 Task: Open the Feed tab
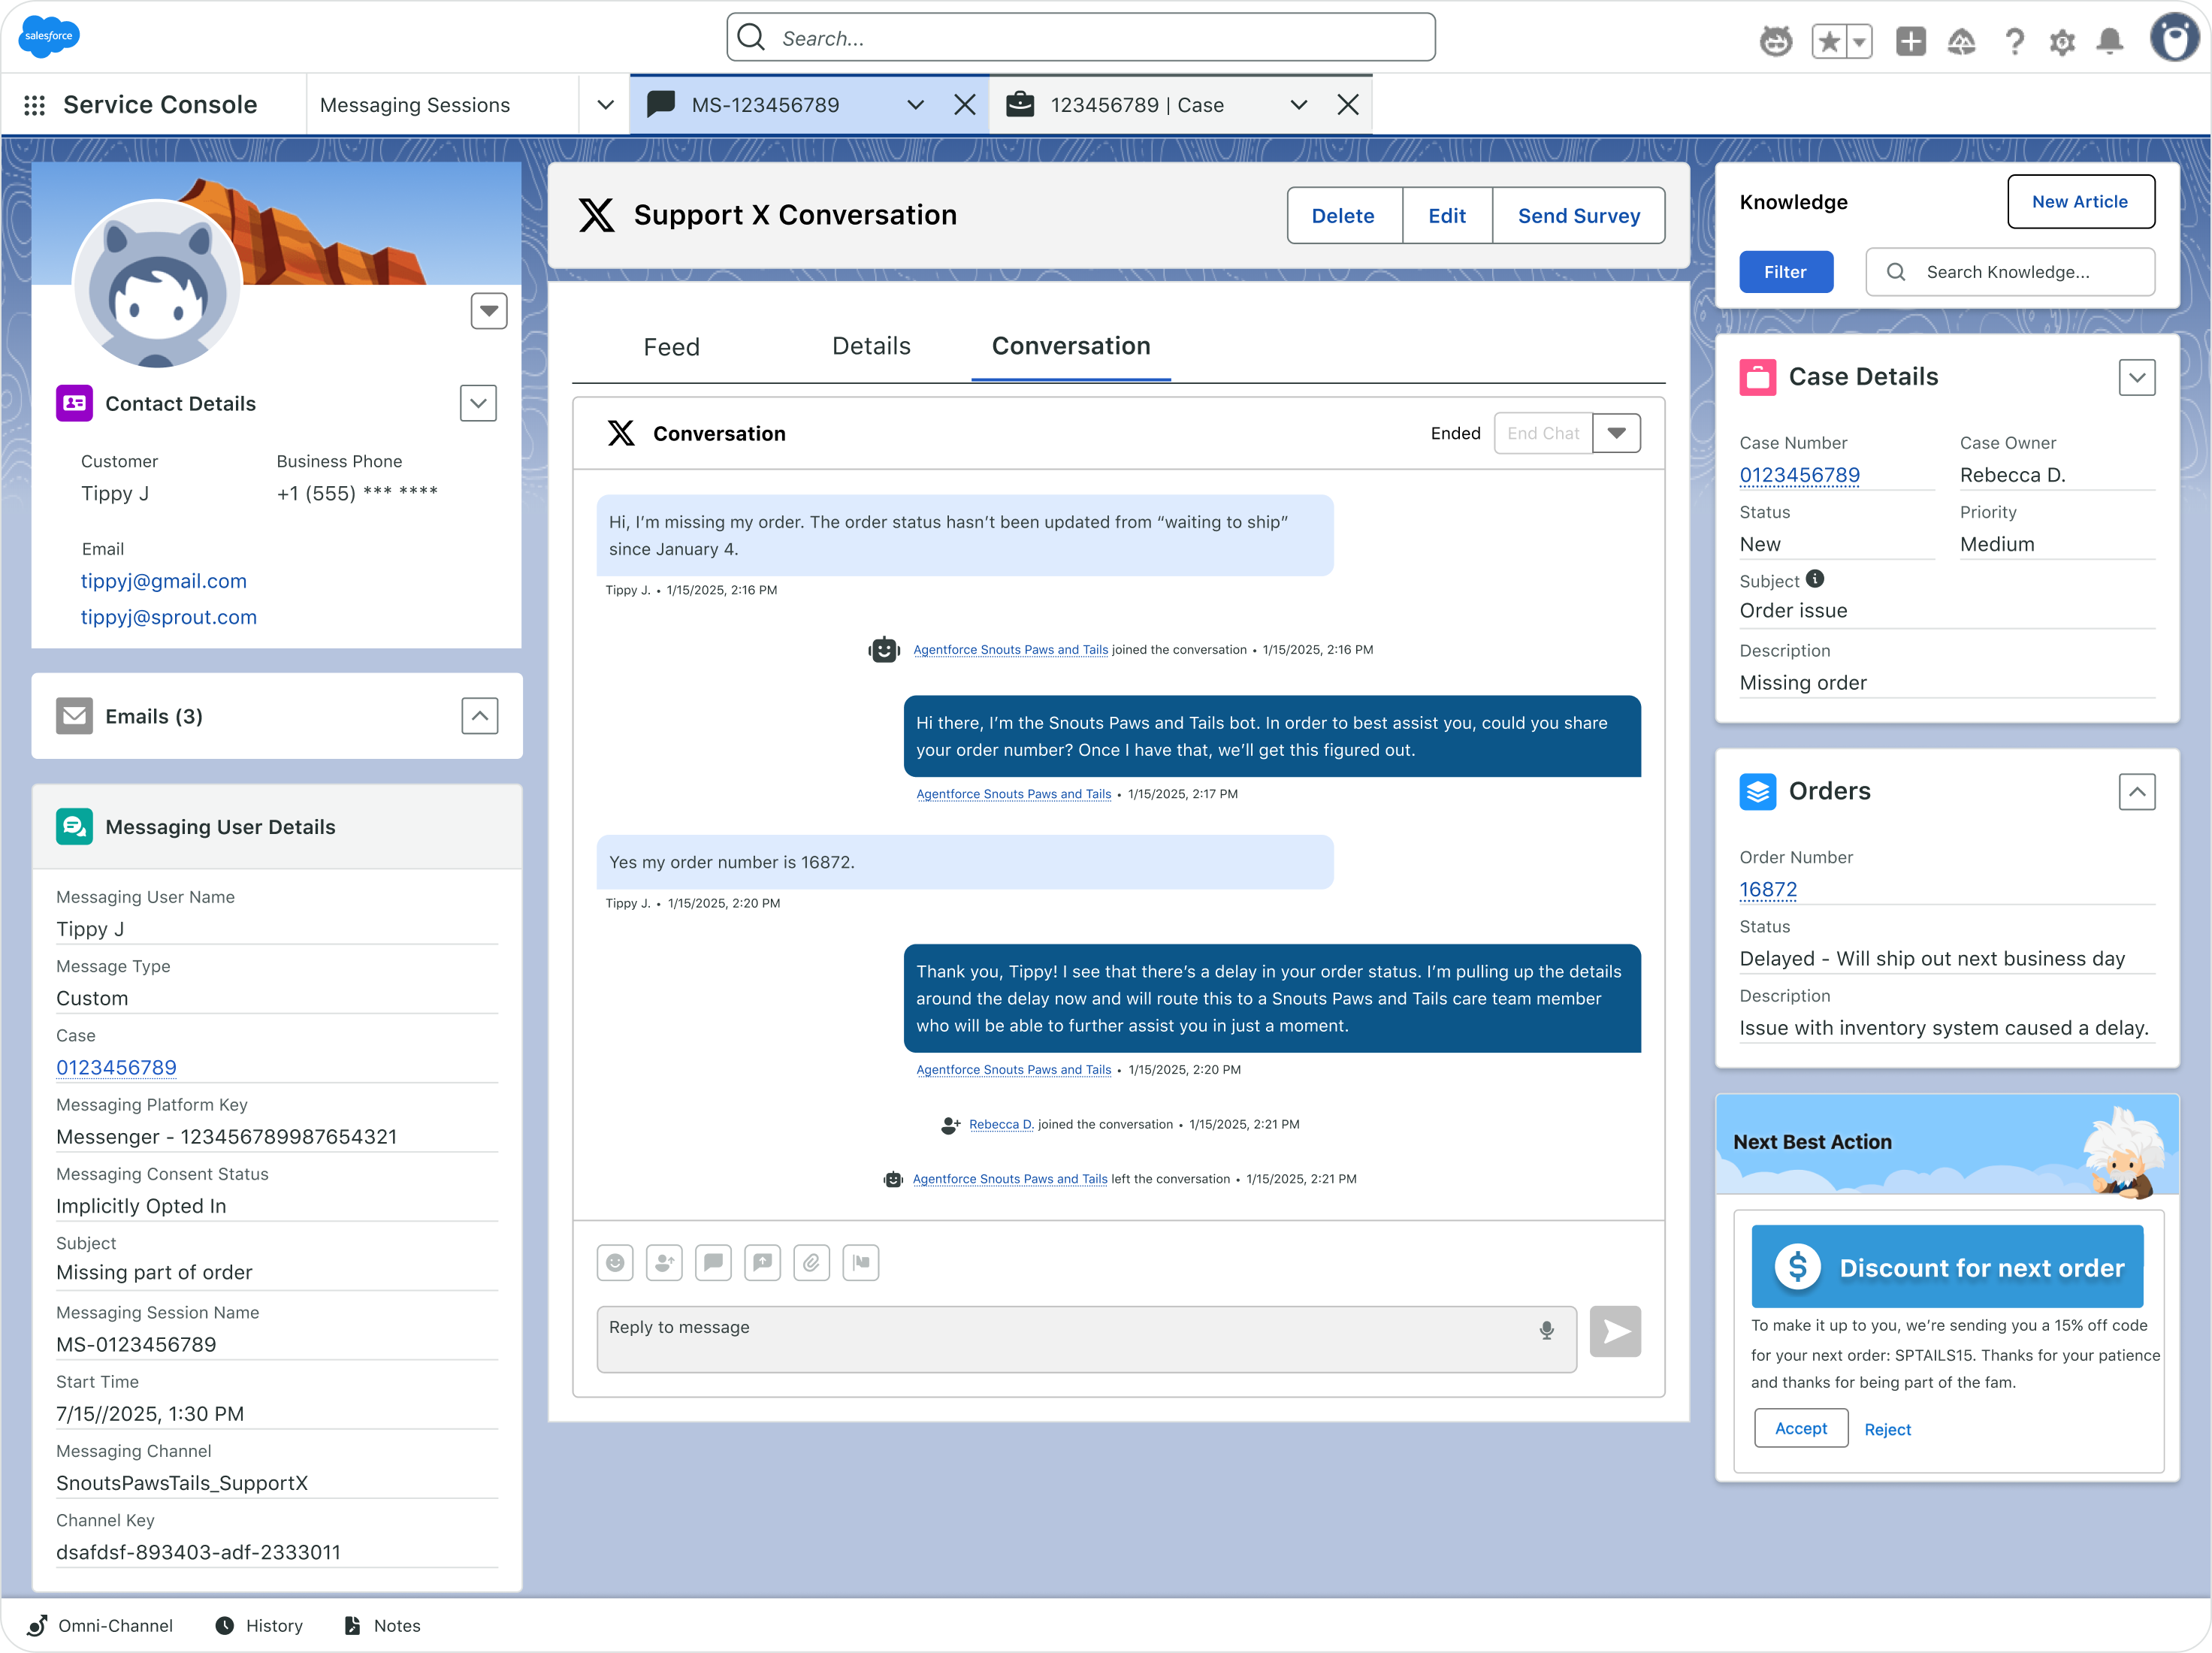click(671, 346)
